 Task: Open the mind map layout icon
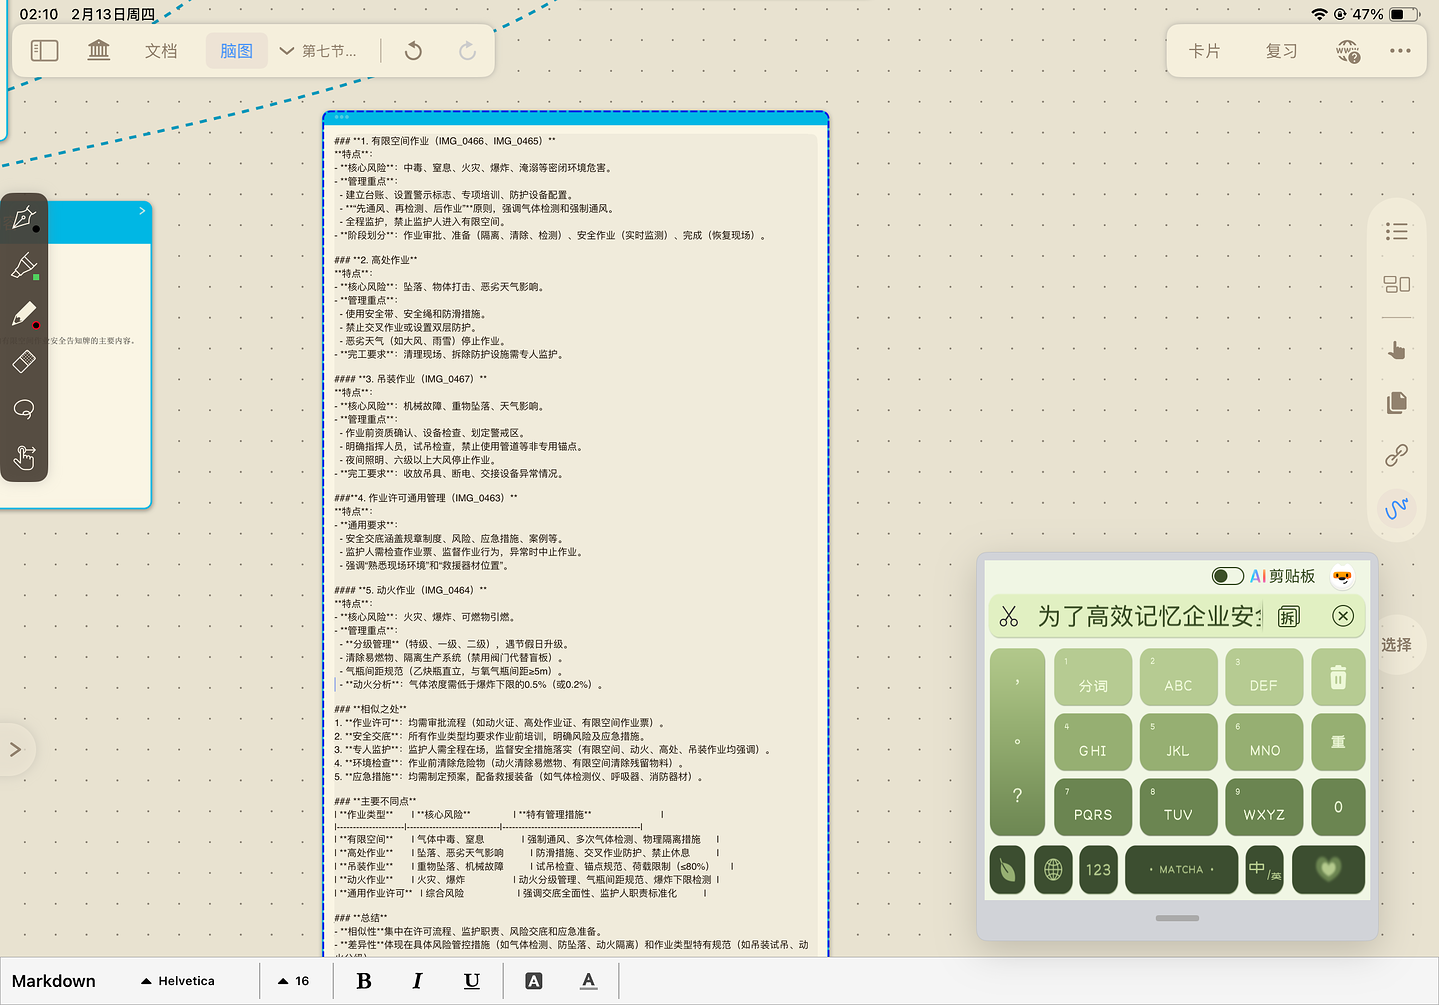click(x=1397, y=285)
